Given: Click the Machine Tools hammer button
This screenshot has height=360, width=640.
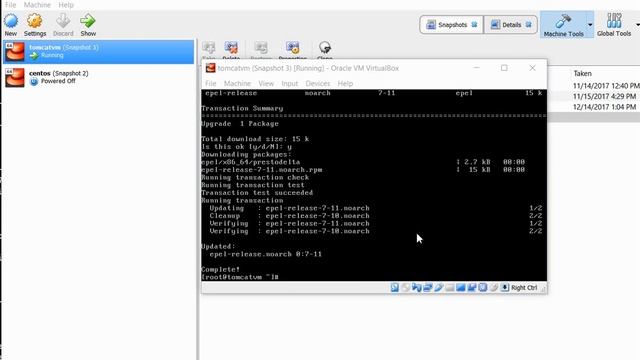Looking at the screenshot, I should 563,25.
